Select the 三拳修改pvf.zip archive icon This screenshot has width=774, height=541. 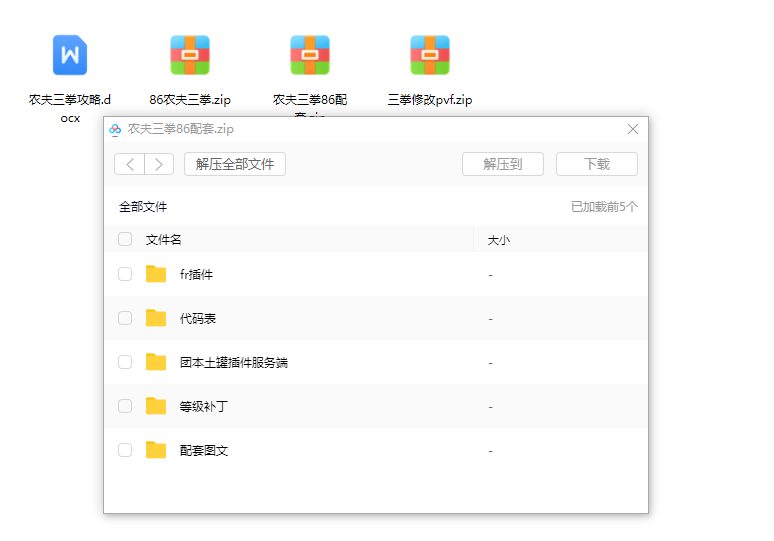point(430,55)
